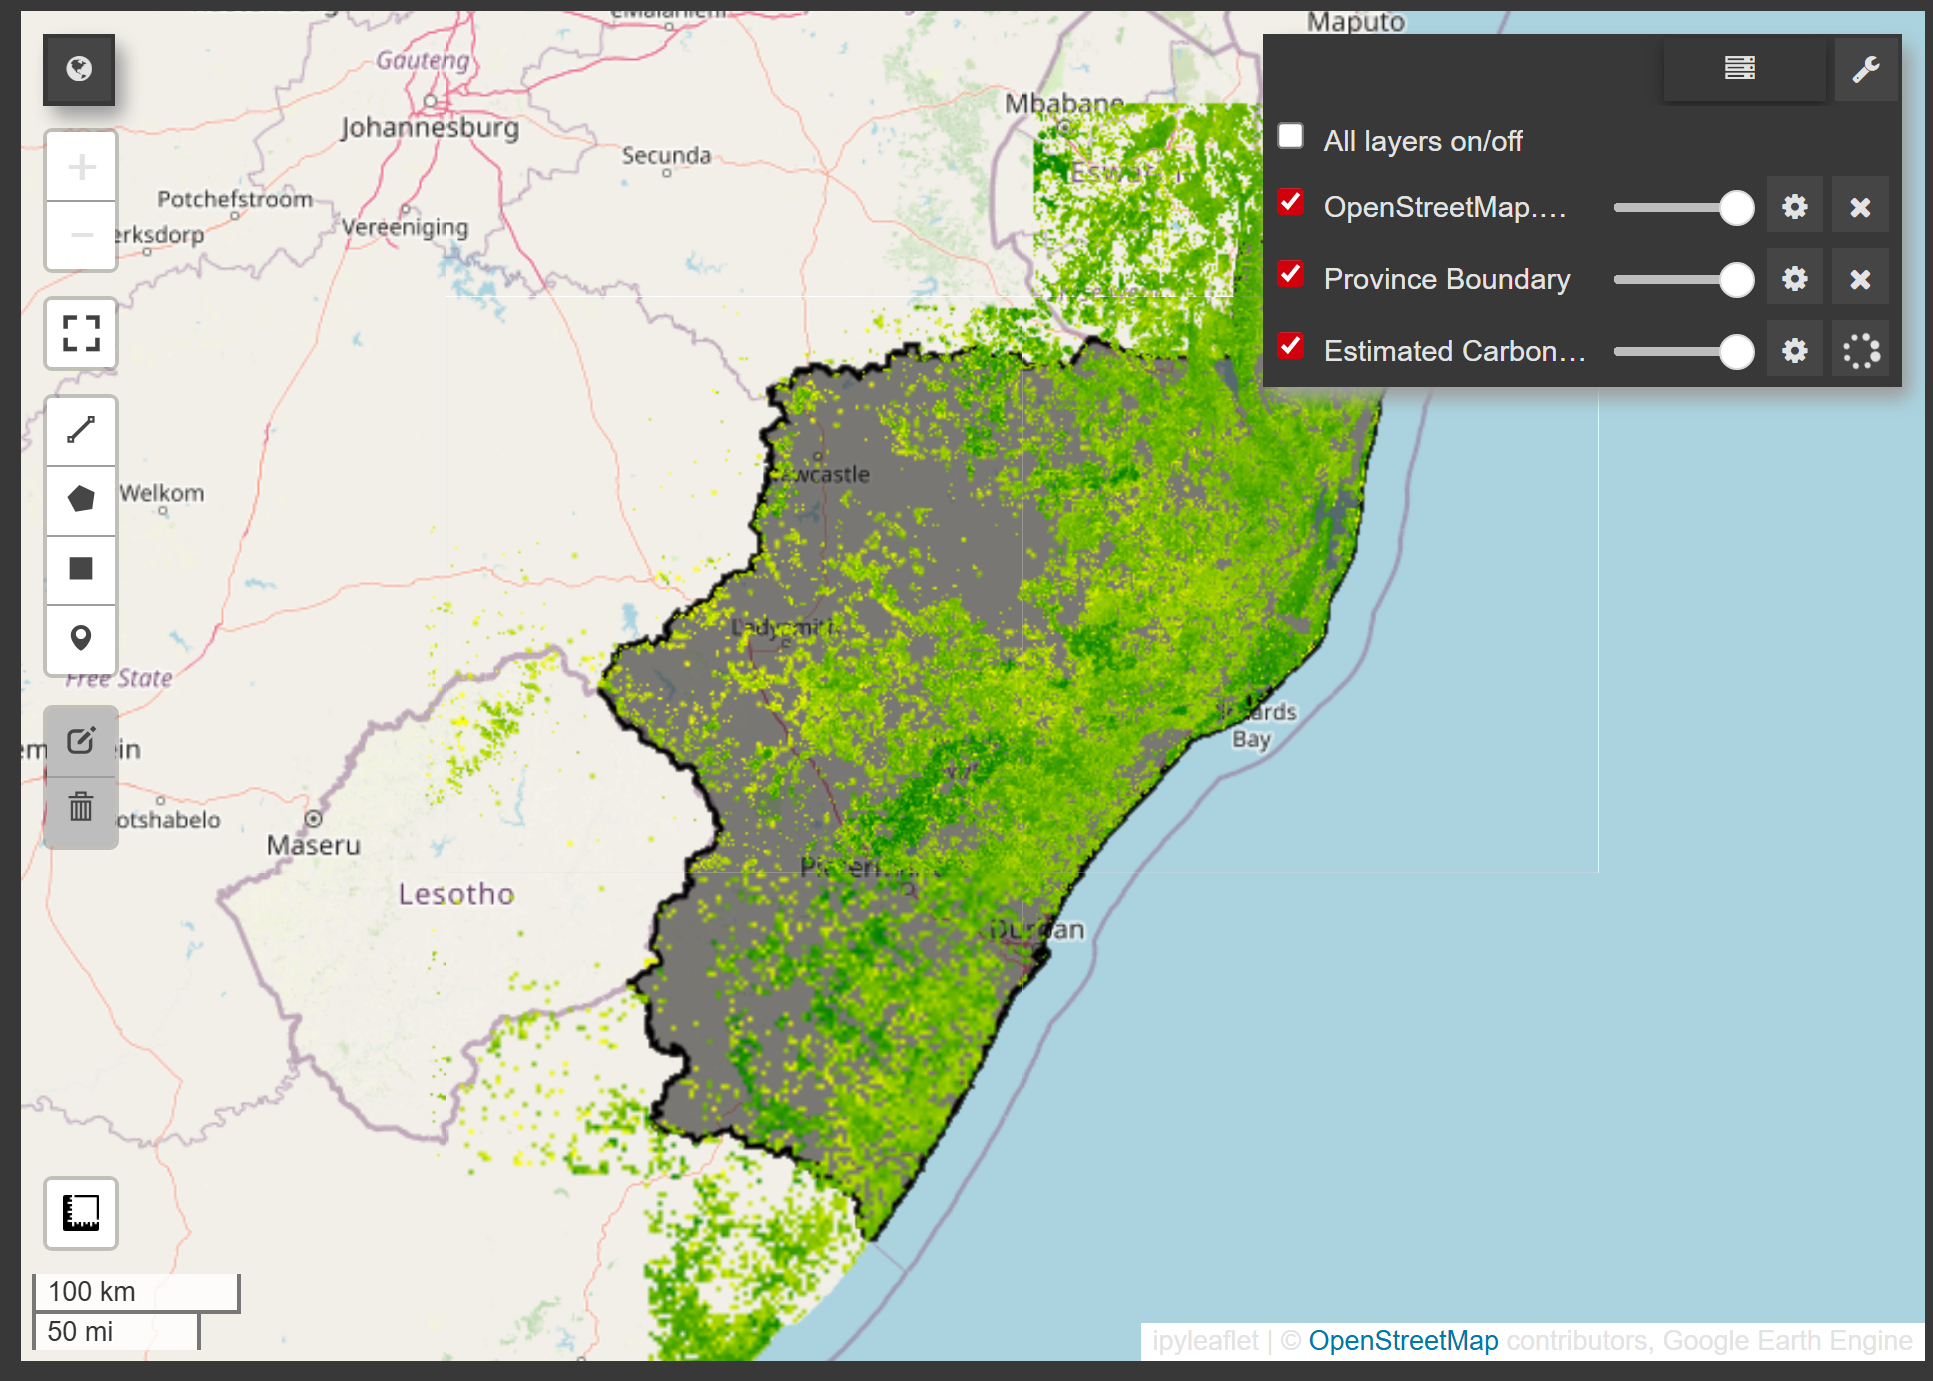Open Province Boundary layer settings gear
This screenshot has height=1381, width=1933.
point(1795,279)
